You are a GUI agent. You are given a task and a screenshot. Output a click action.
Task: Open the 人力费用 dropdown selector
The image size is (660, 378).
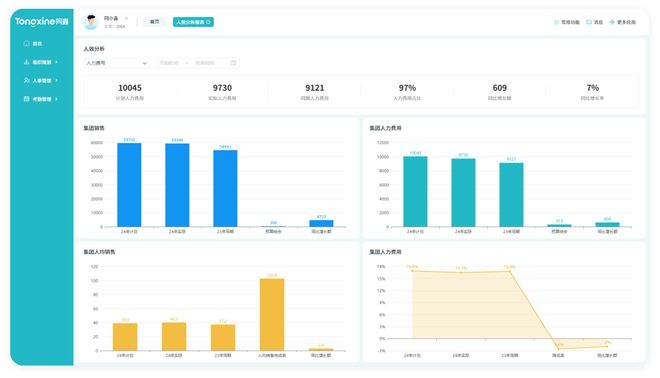[x=117, y=63]
